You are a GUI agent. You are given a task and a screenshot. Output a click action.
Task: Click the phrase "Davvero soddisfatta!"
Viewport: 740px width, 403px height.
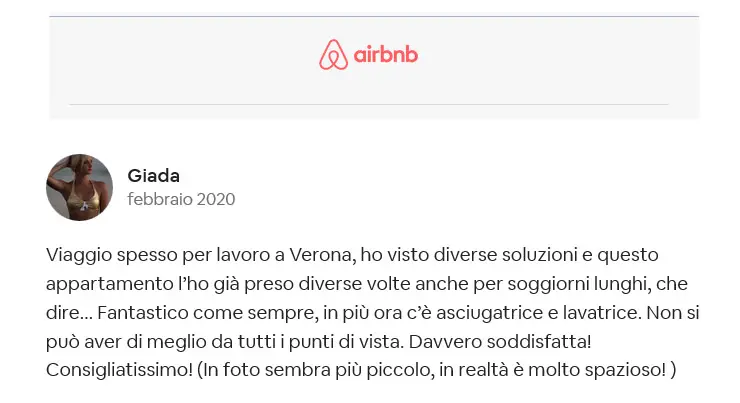coord(500,341)
